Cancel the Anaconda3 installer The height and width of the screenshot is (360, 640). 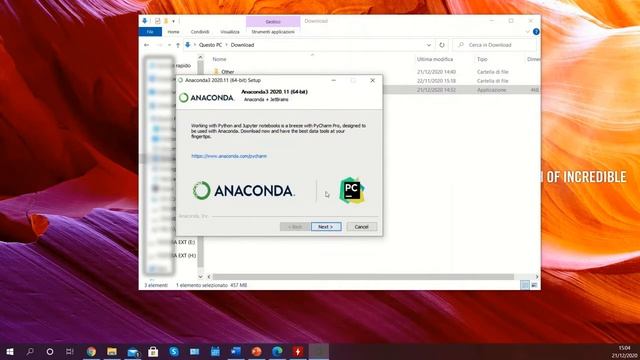pyautogui.click(x=361, y=227)
